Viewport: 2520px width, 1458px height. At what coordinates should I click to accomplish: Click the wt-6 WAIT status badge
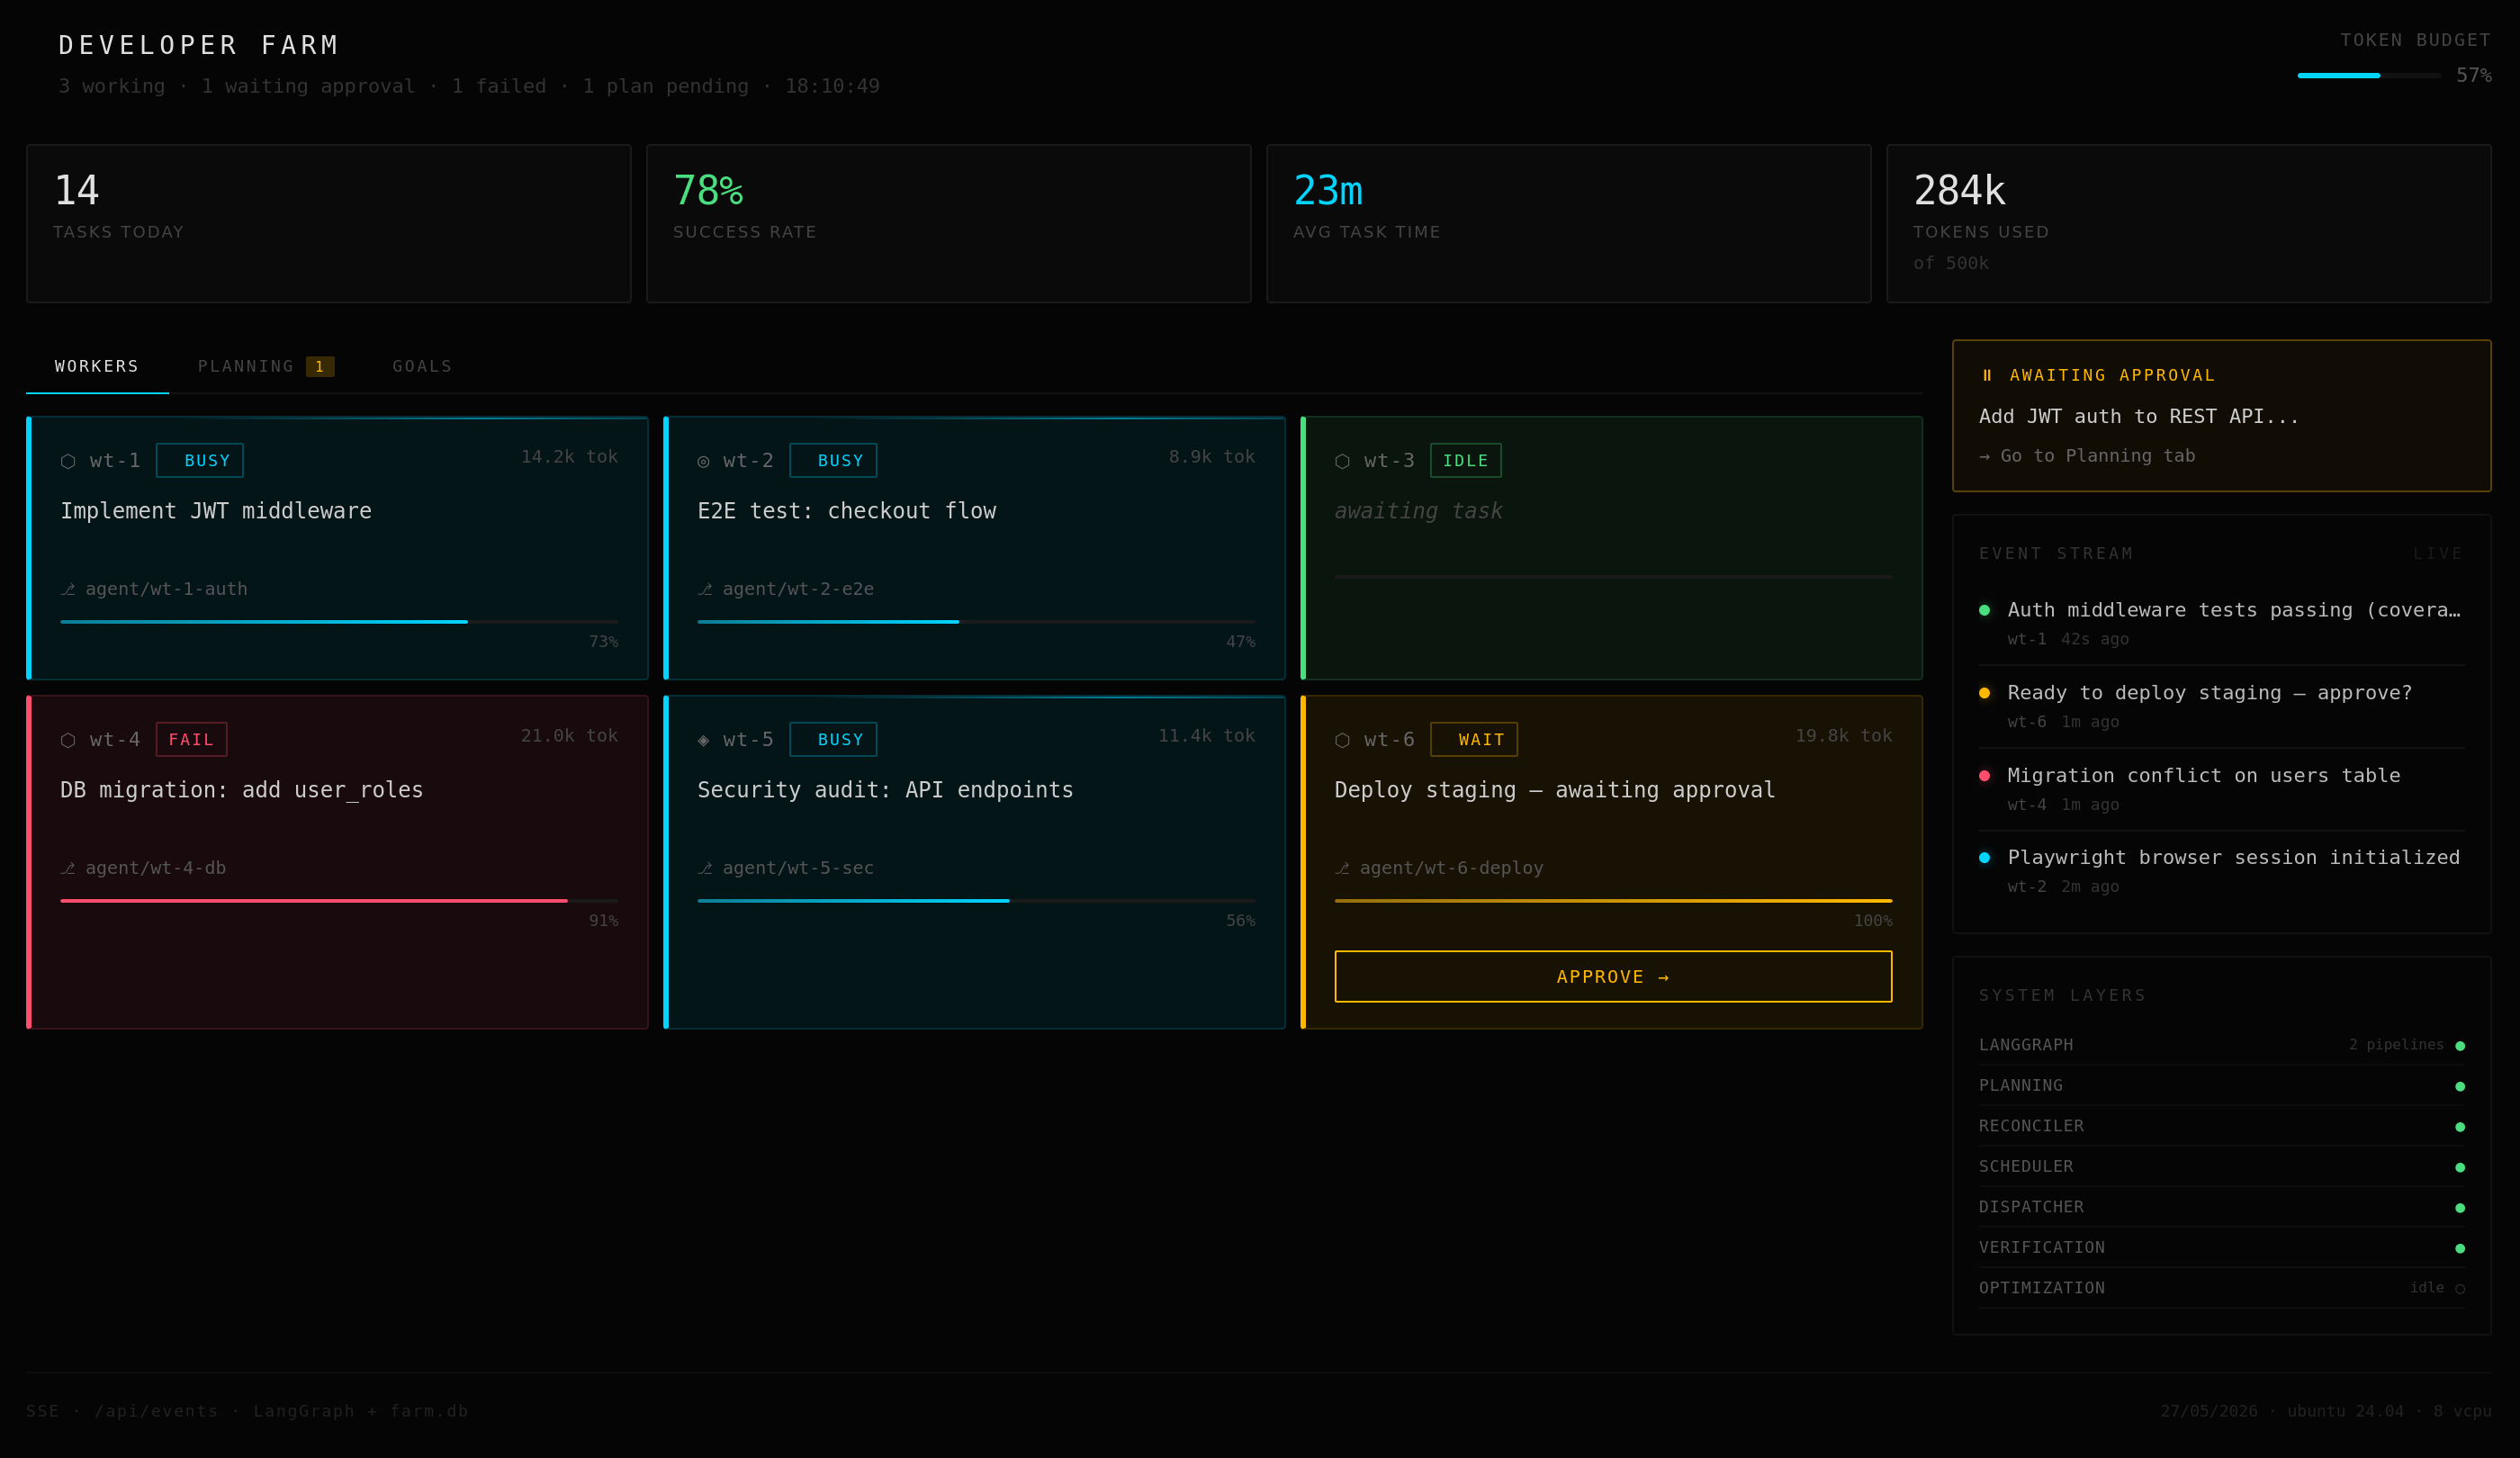(x=1474, y=739)
